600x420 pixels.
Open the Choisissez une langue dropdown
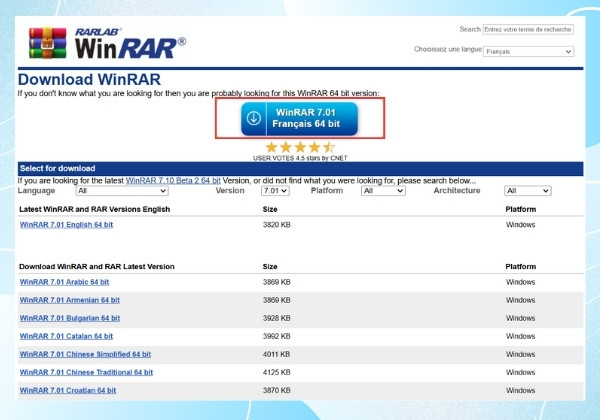528,51
